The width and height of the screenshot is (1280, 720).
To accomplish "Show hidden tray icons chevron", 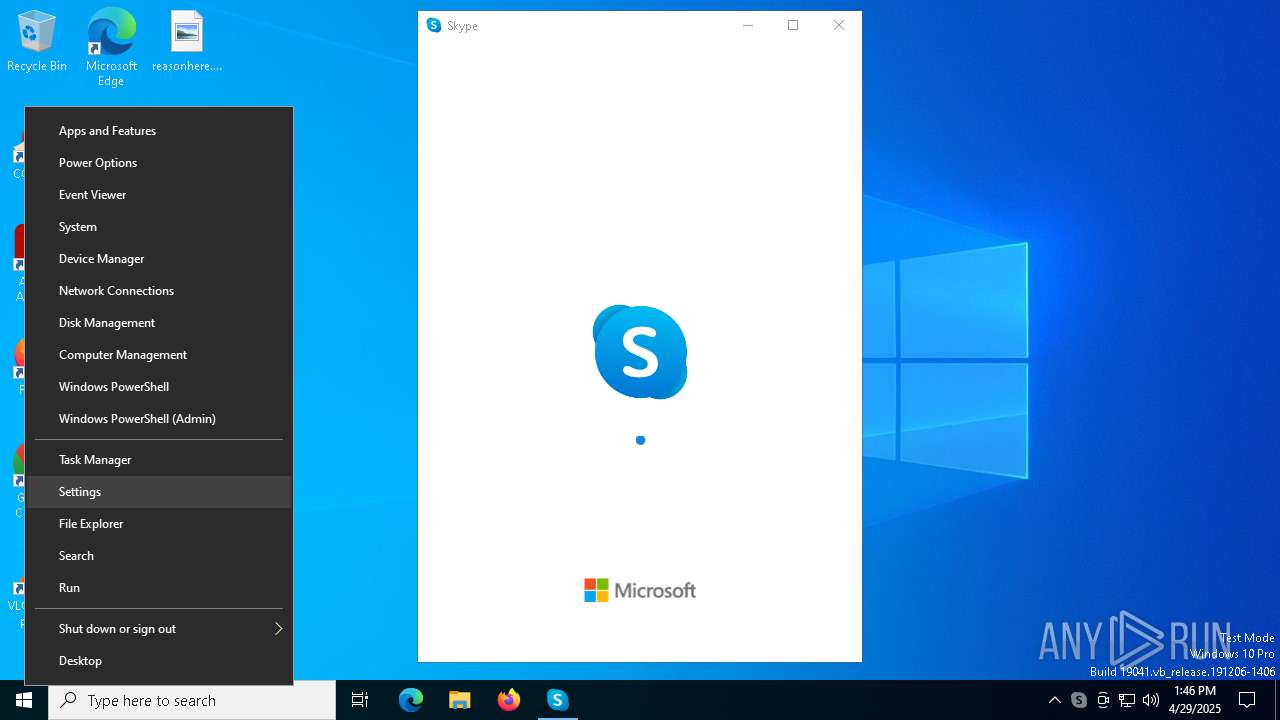I will [1055, 700].
